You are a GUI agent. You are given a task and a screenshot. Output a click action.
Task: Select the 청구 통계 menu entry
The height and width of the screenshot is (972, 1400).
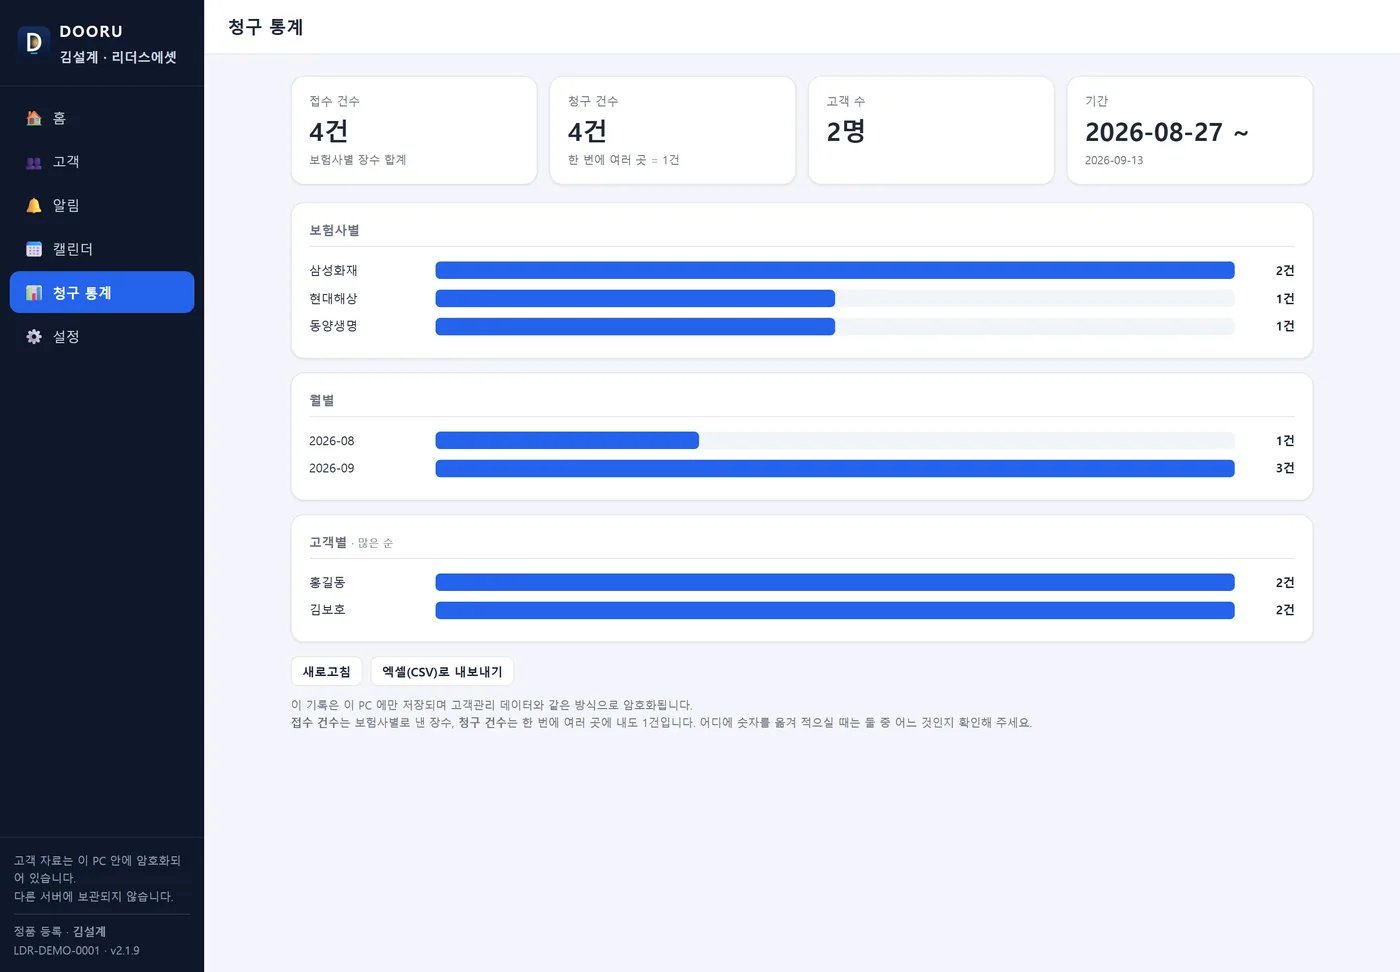click(102, 292)
